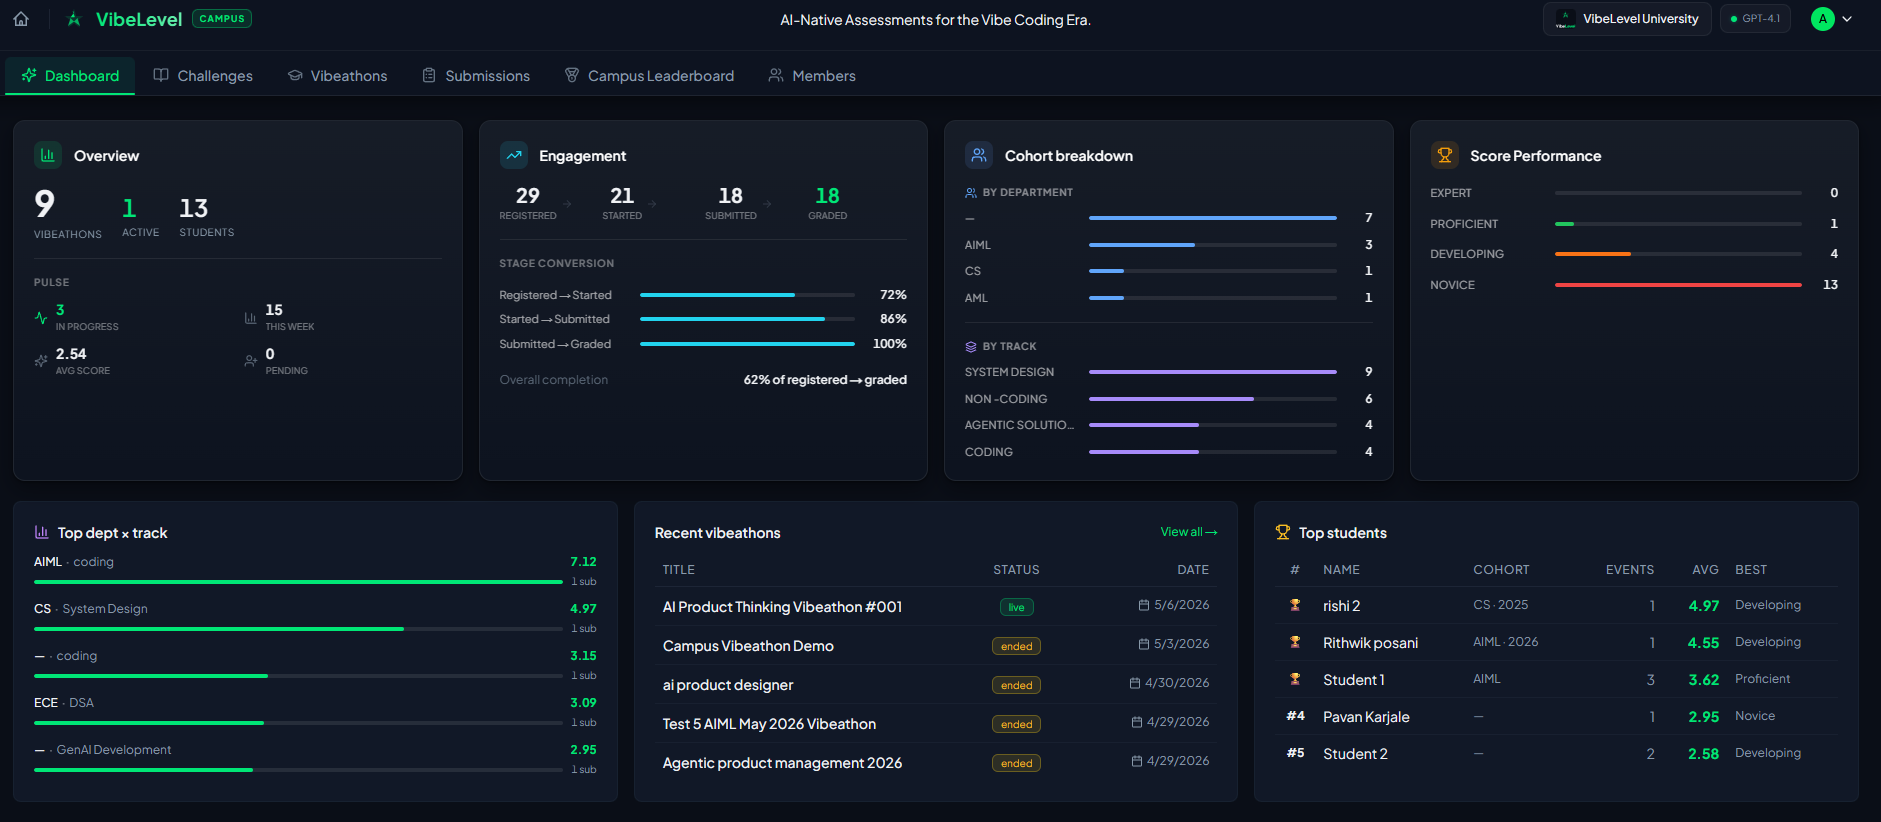
Task: Open Campus Vibeathon Demo row
Action: (748, 646)
